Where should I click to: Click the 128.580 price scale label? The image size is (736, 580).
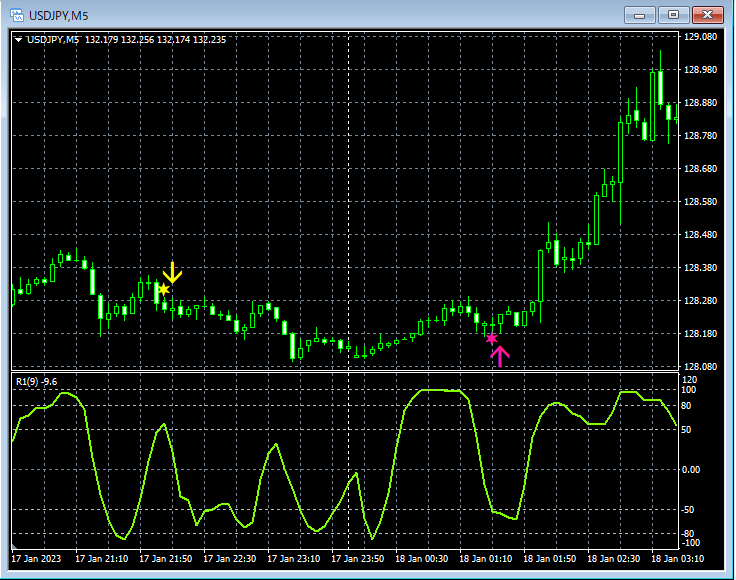click(700, 202)
